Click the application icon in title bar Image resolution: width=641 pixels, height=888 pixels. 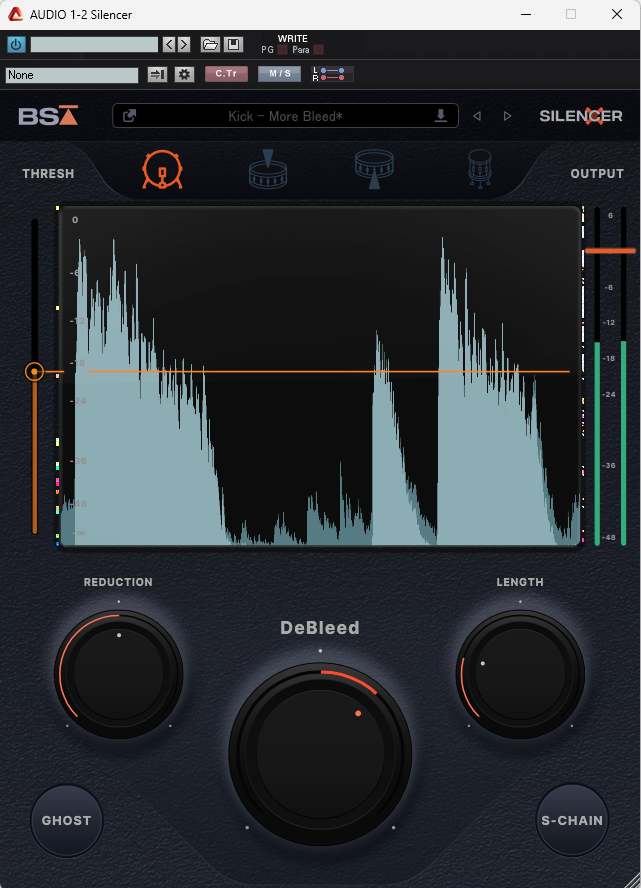pyautogui.click(x=15, y=14)
